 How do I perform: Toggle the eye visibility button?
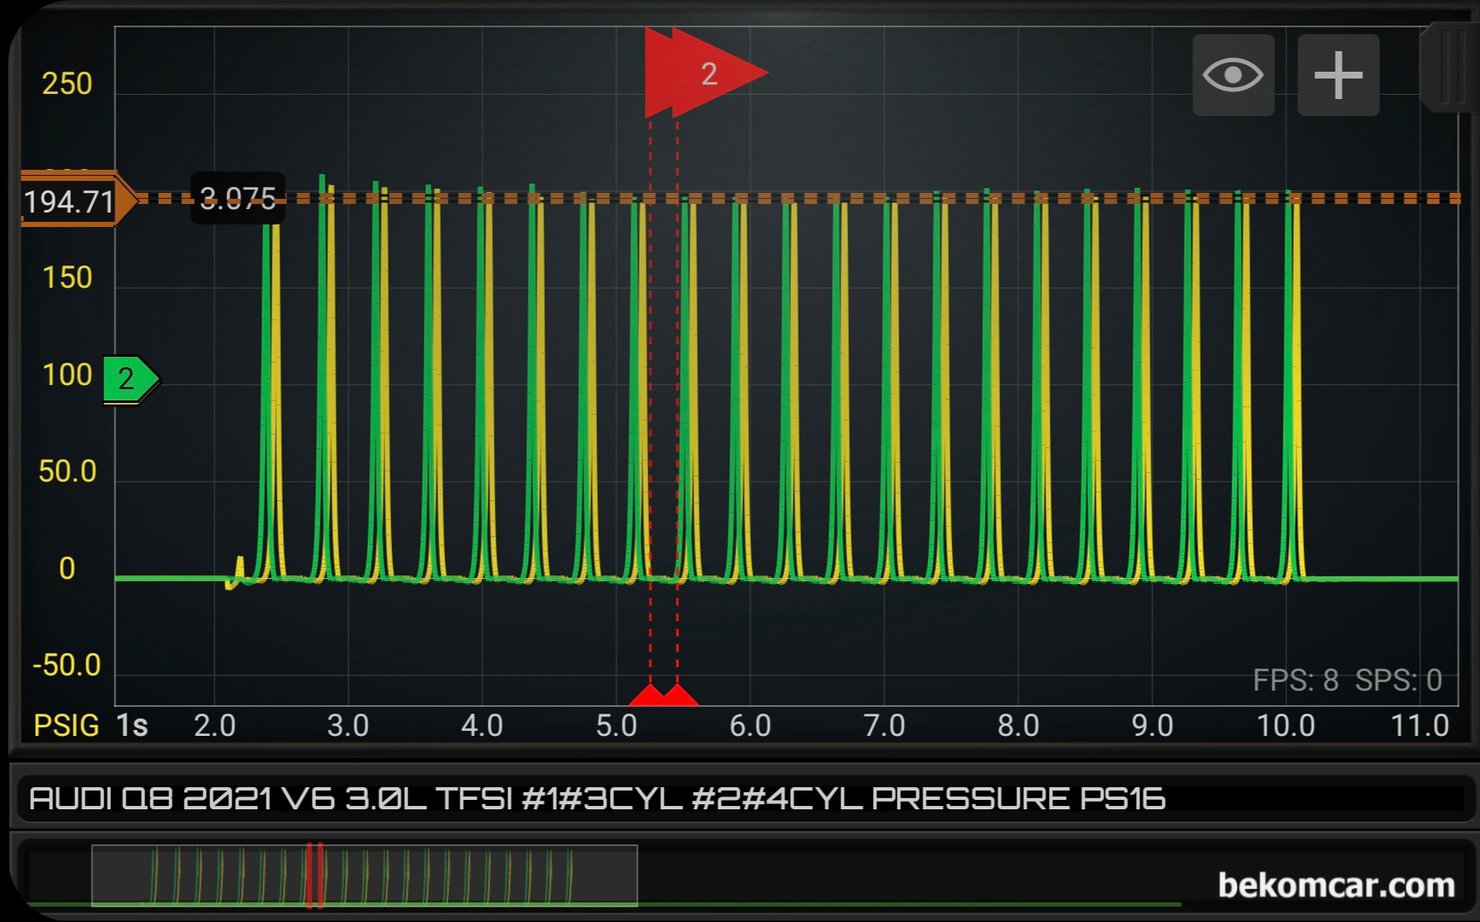click(1233, 75)
